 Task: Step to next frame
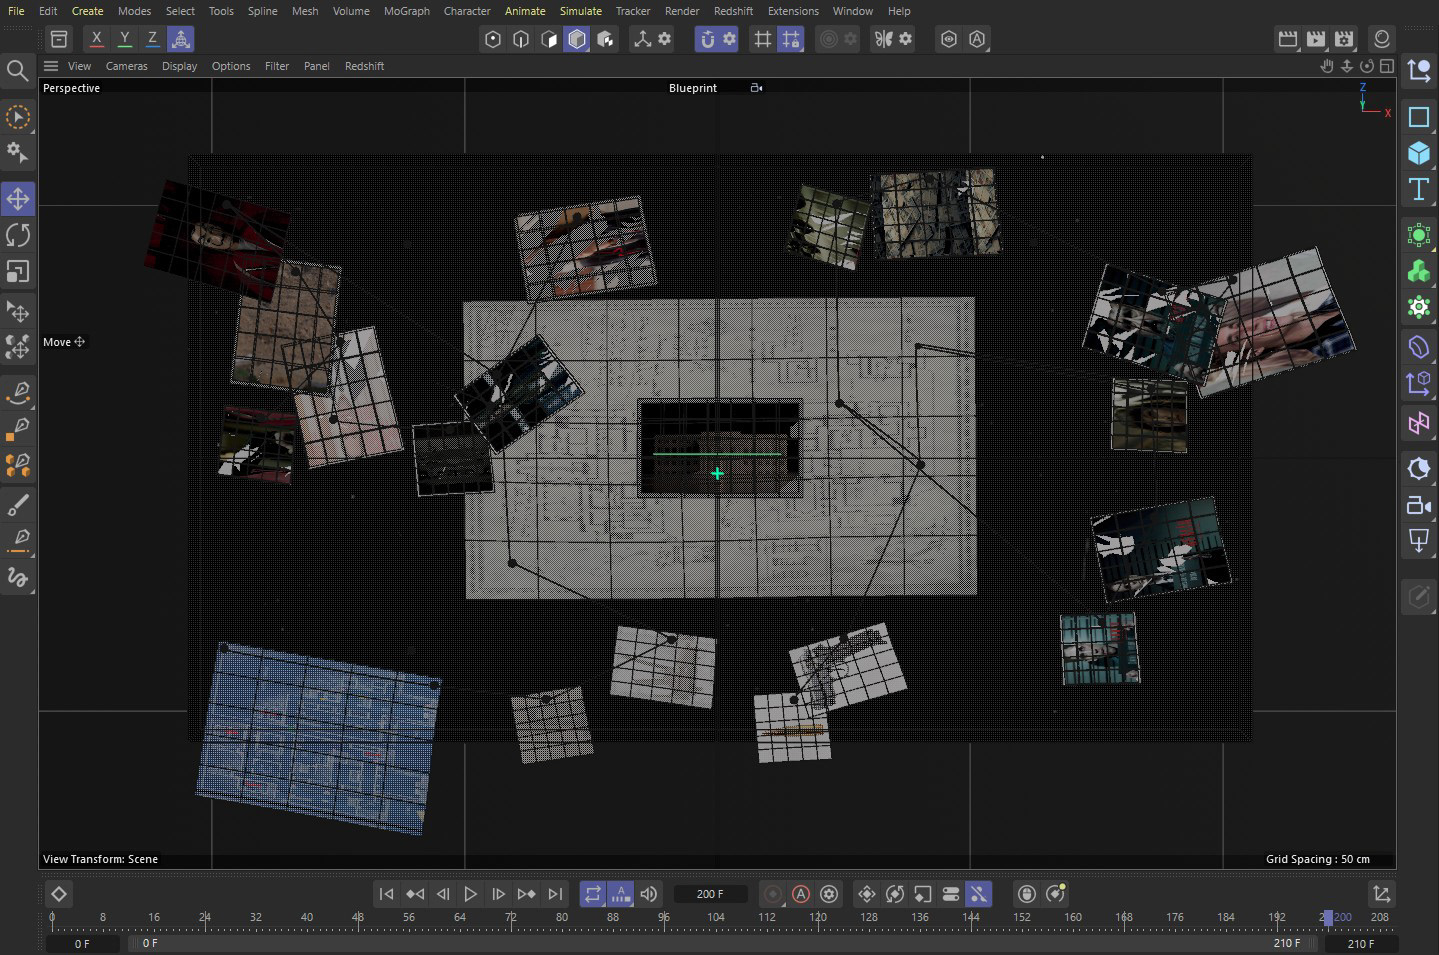point(498,894)
